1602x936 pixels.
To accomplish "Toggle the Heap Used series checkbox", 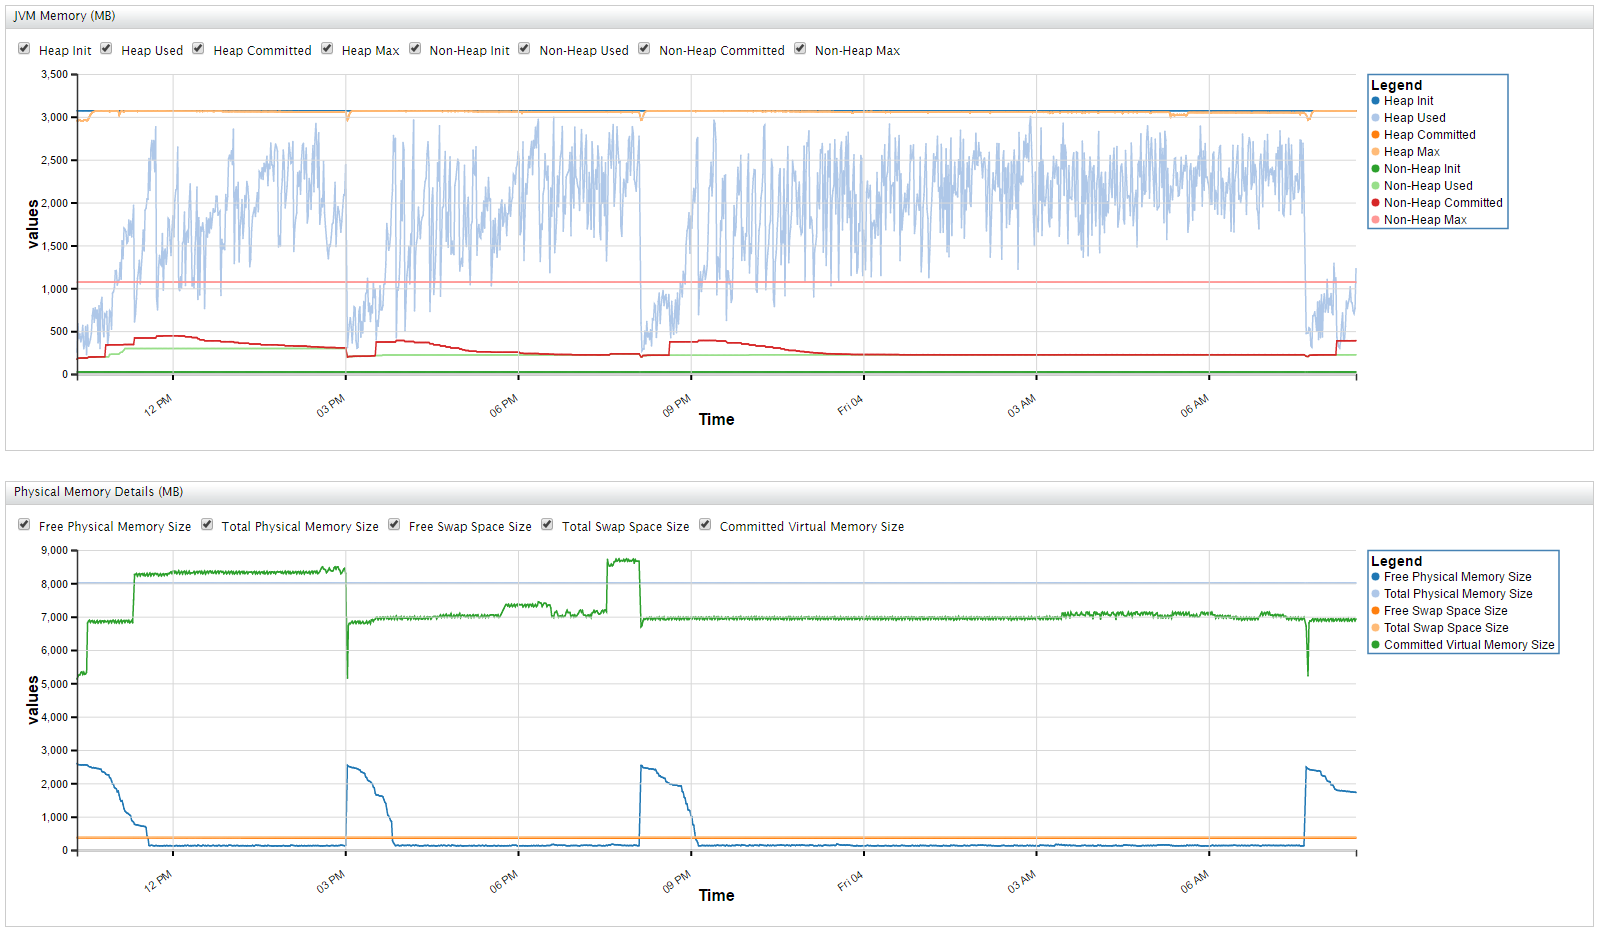I will pos(106,49).
